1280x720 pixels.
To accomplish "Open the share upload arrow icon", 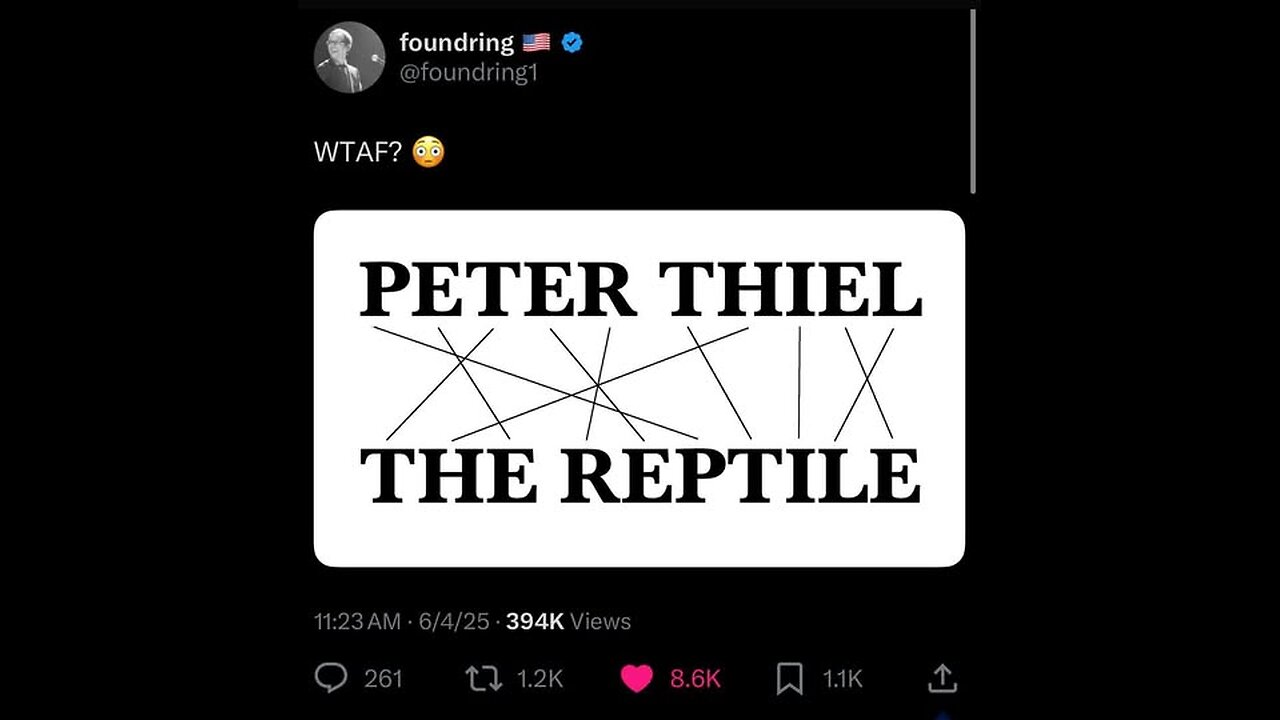I will point(942,679).
